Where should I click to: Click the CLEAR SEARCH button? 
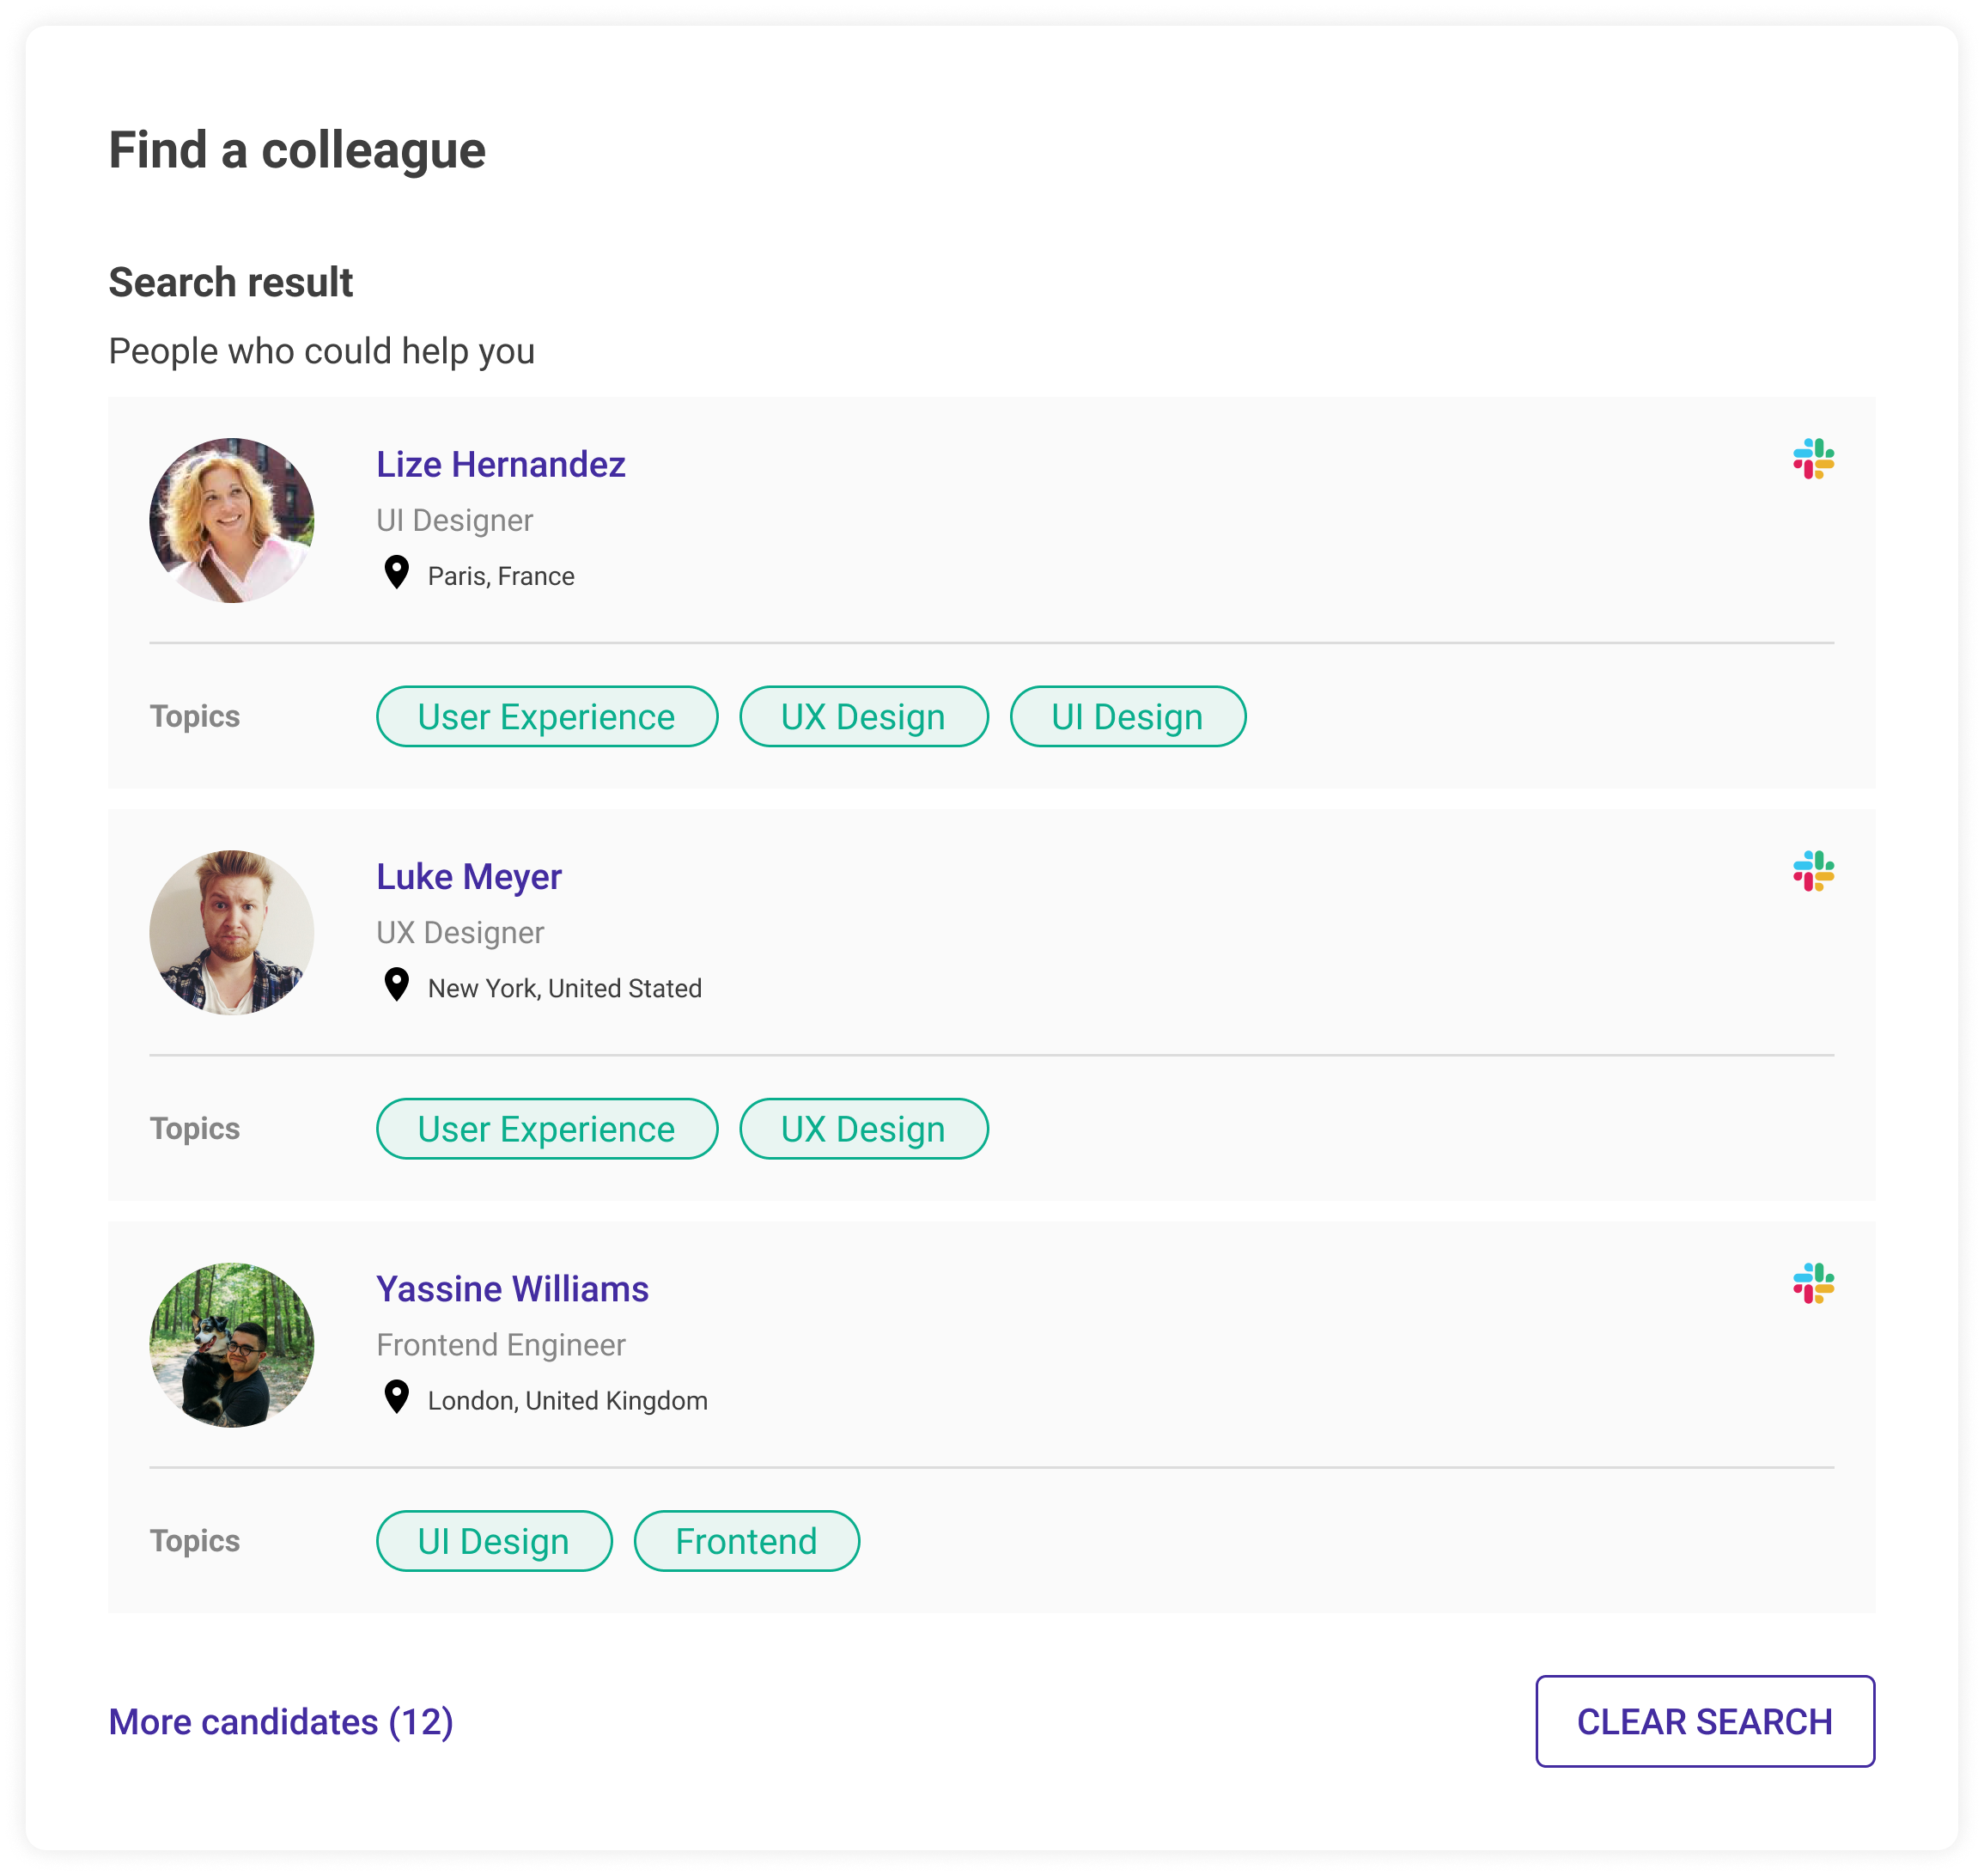tap(1705, 1722)
